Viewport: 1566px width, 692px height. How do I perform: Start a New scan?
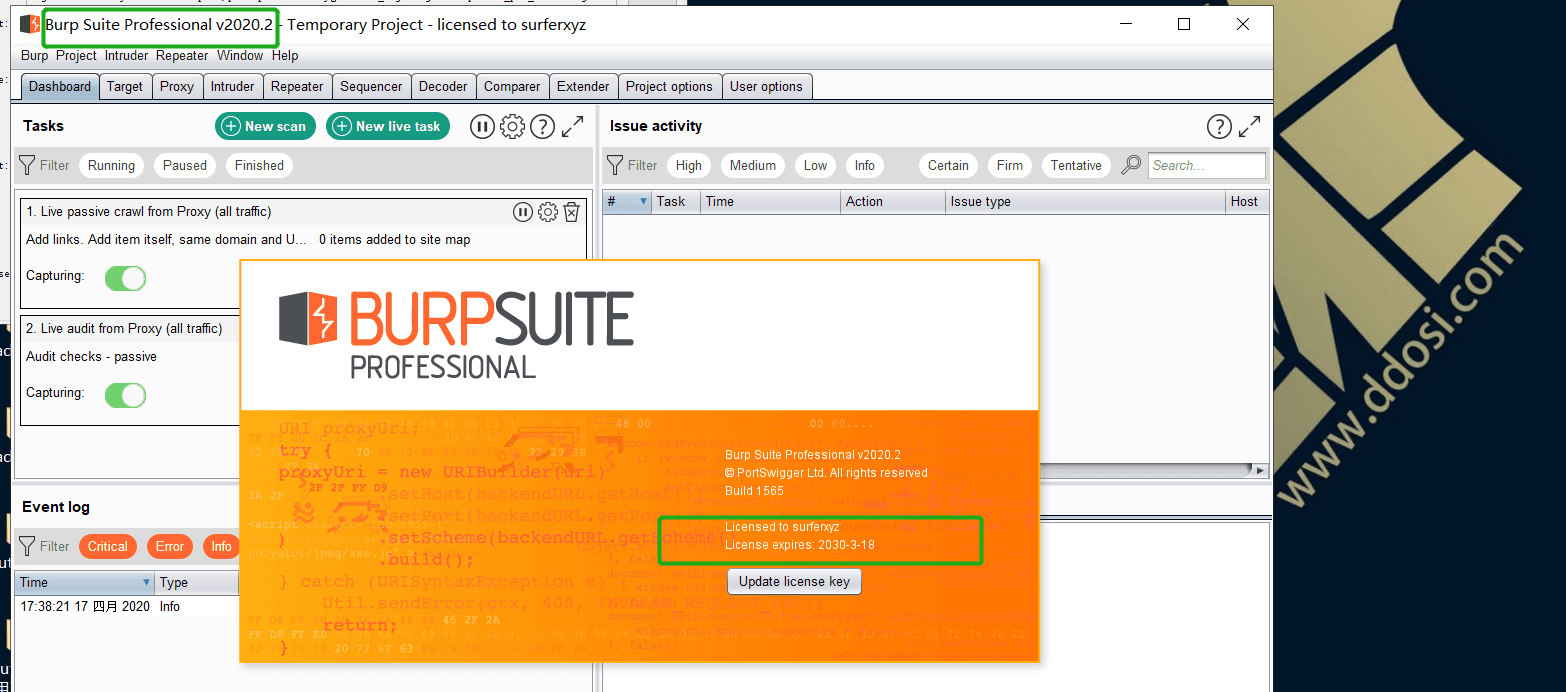coord(266,126)
